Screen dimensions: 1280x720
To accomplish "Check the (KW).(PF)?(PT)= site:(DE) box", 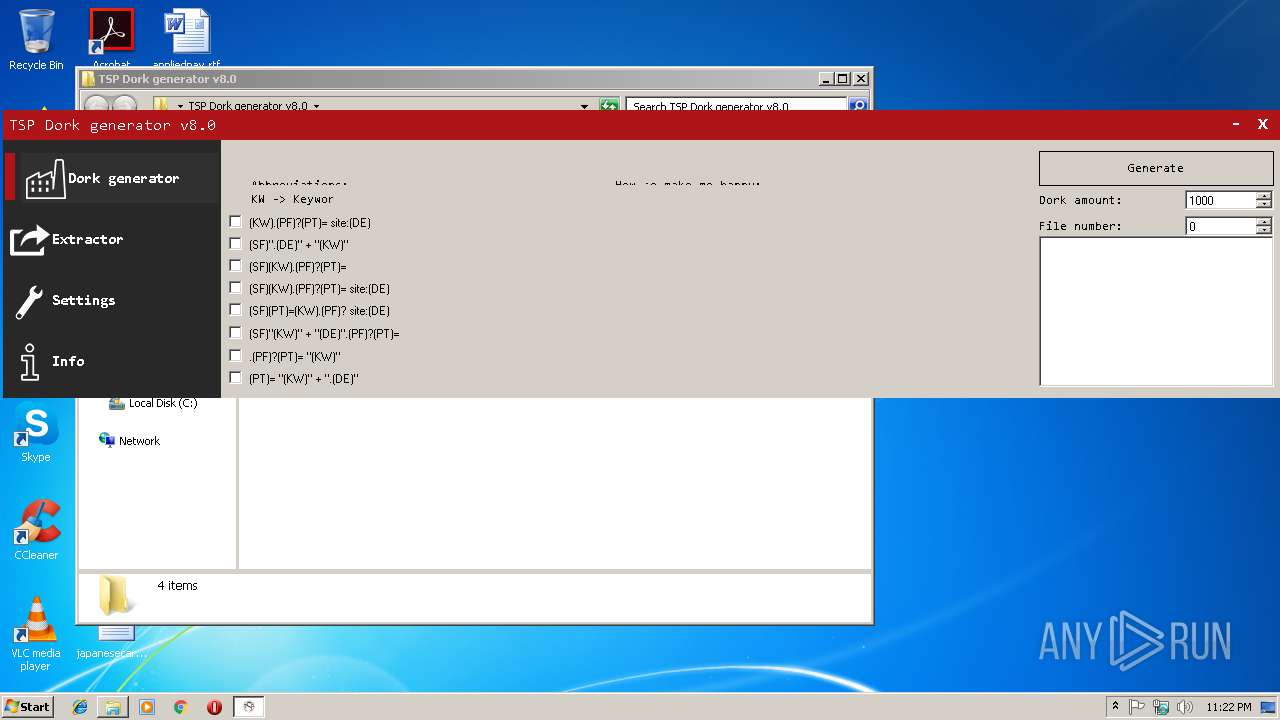I will [235, 222].
